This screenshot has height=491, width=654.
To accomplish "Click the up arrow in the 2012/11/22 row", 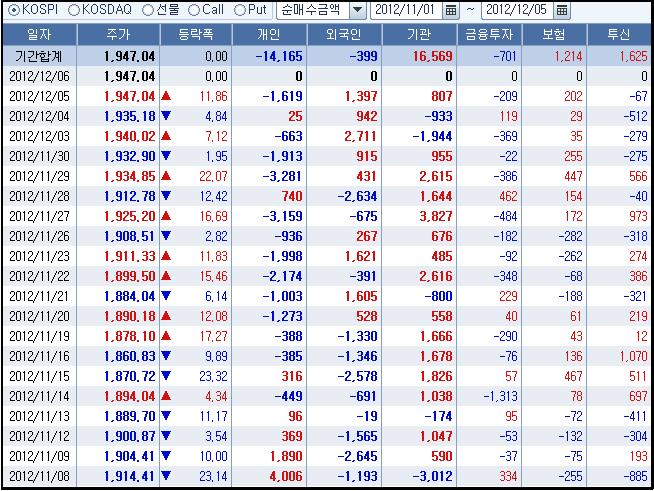I will pyautogui.click(x=166, y=276).
